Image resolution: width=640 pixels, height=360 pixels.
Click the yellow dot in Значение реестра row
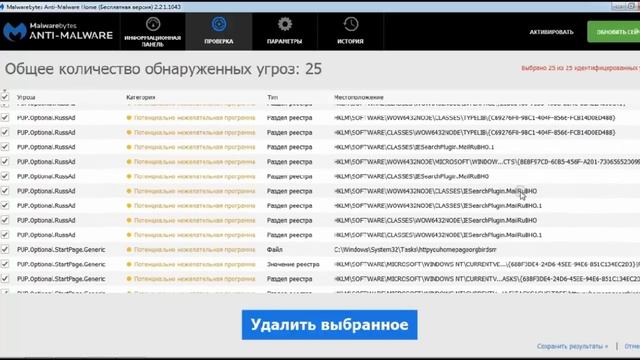tap(129, 264)
